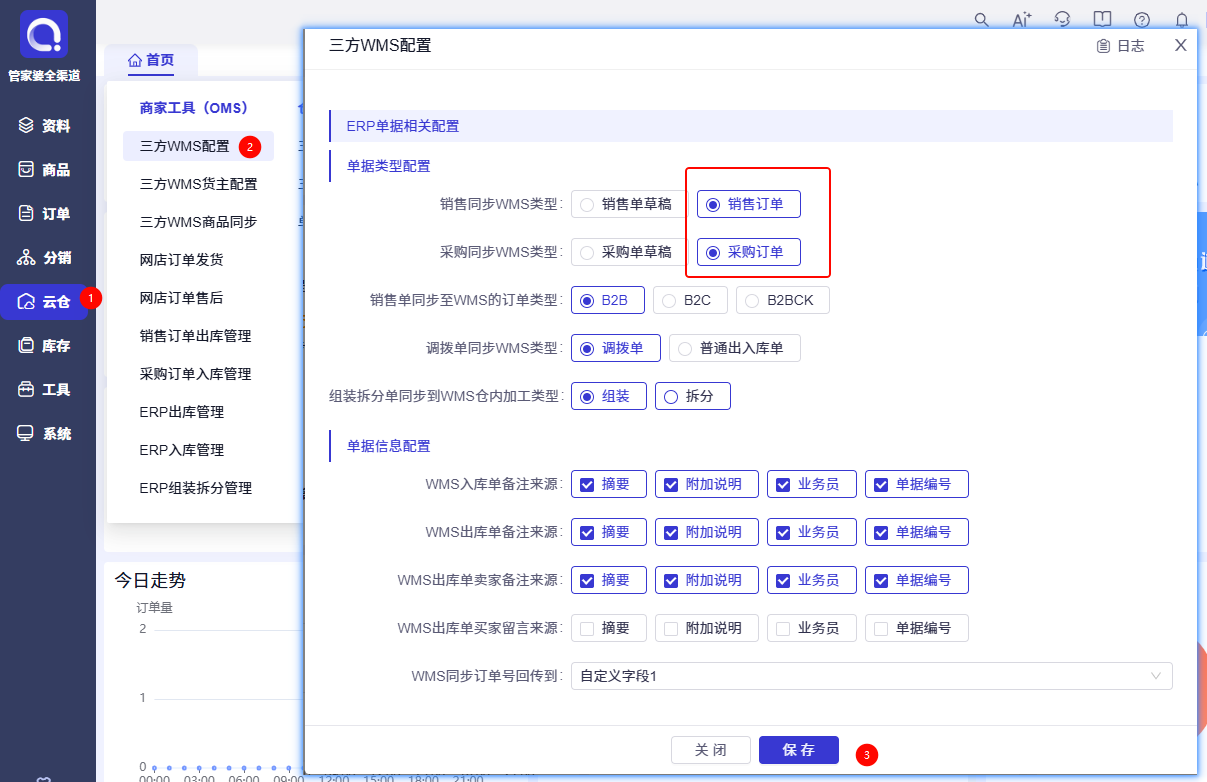Open the manual book icon
The width and height of the screenshot is (1207, 782).
(1102, 19)
